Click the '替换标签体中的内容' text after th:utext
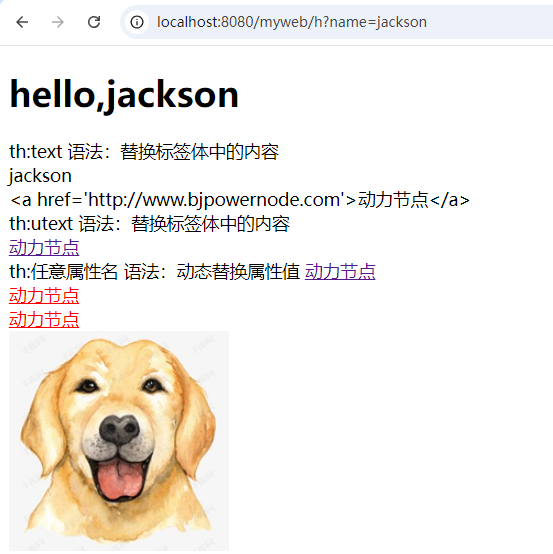 (211, 224)
